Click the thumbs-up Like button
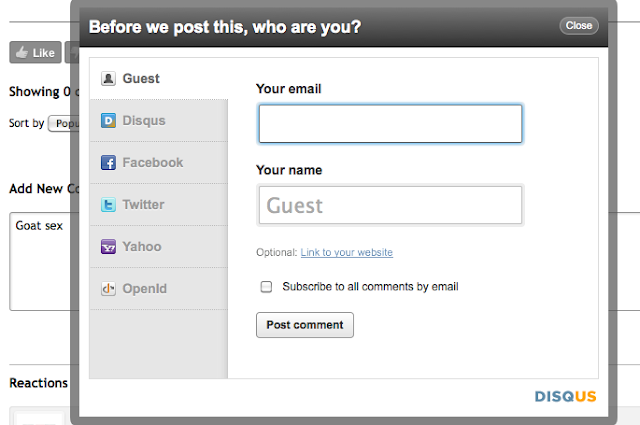 (x=34, y=52)
